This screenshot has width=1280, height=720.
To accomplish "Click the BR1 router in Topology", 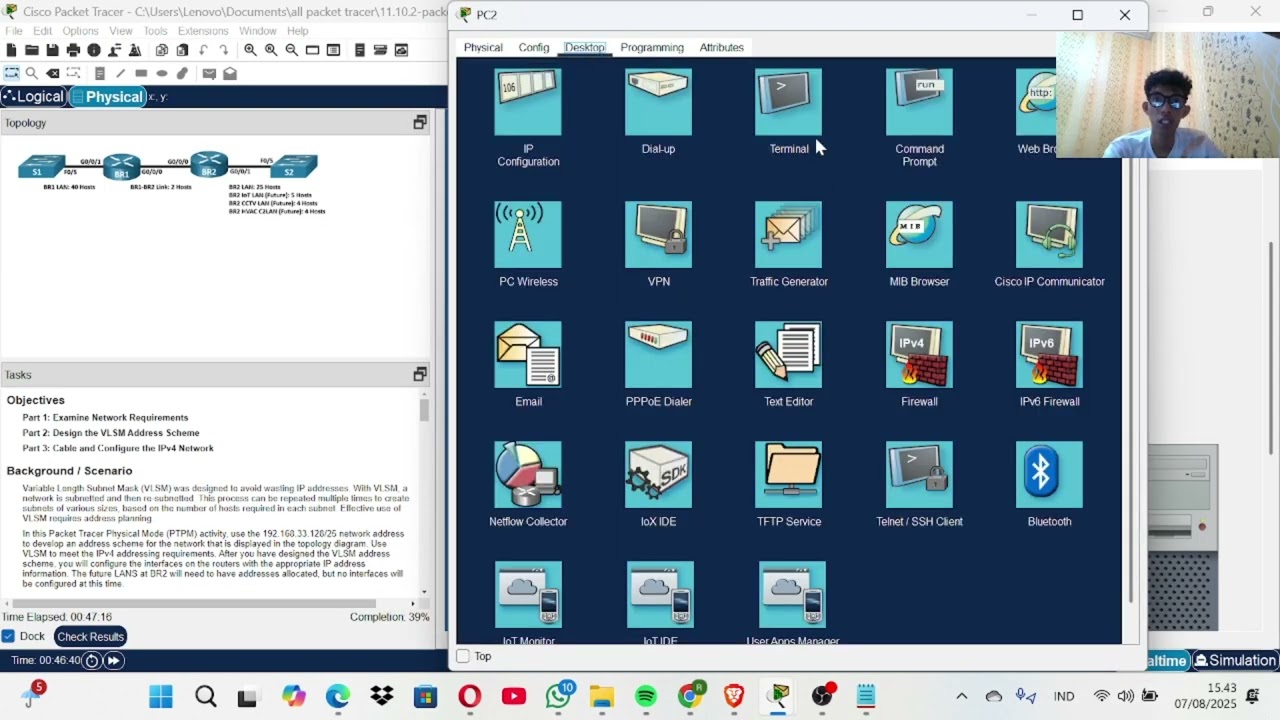I will point(122,166).
